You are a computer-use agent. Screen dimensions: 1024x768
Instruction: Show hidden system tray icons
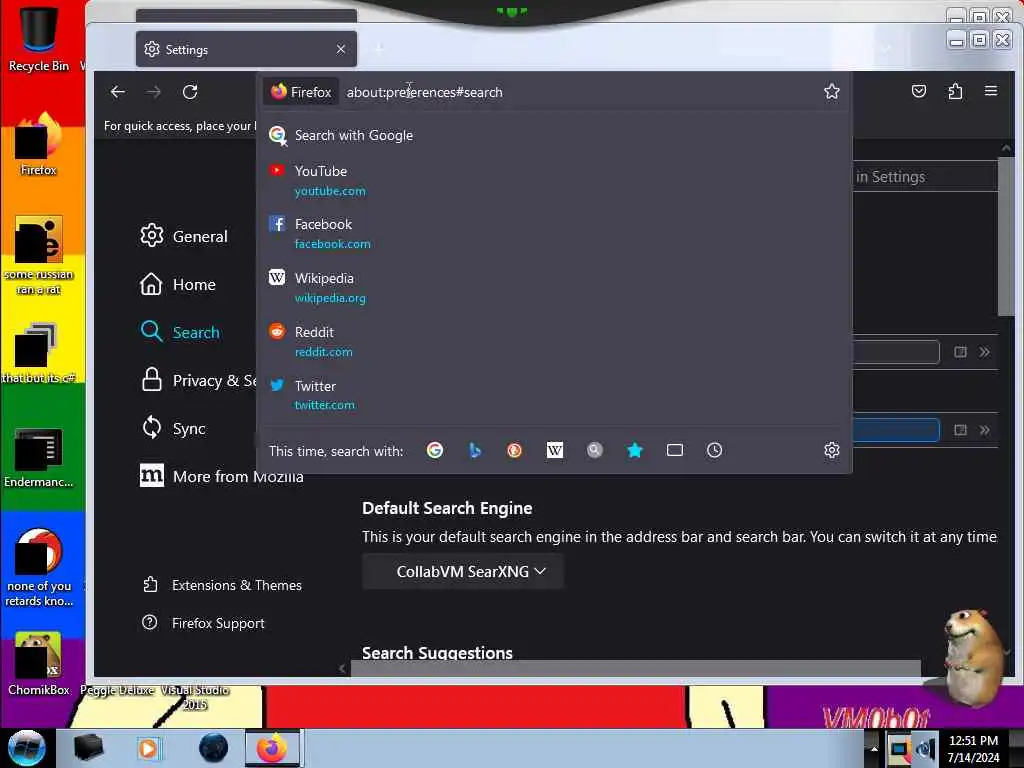[873, 749]
